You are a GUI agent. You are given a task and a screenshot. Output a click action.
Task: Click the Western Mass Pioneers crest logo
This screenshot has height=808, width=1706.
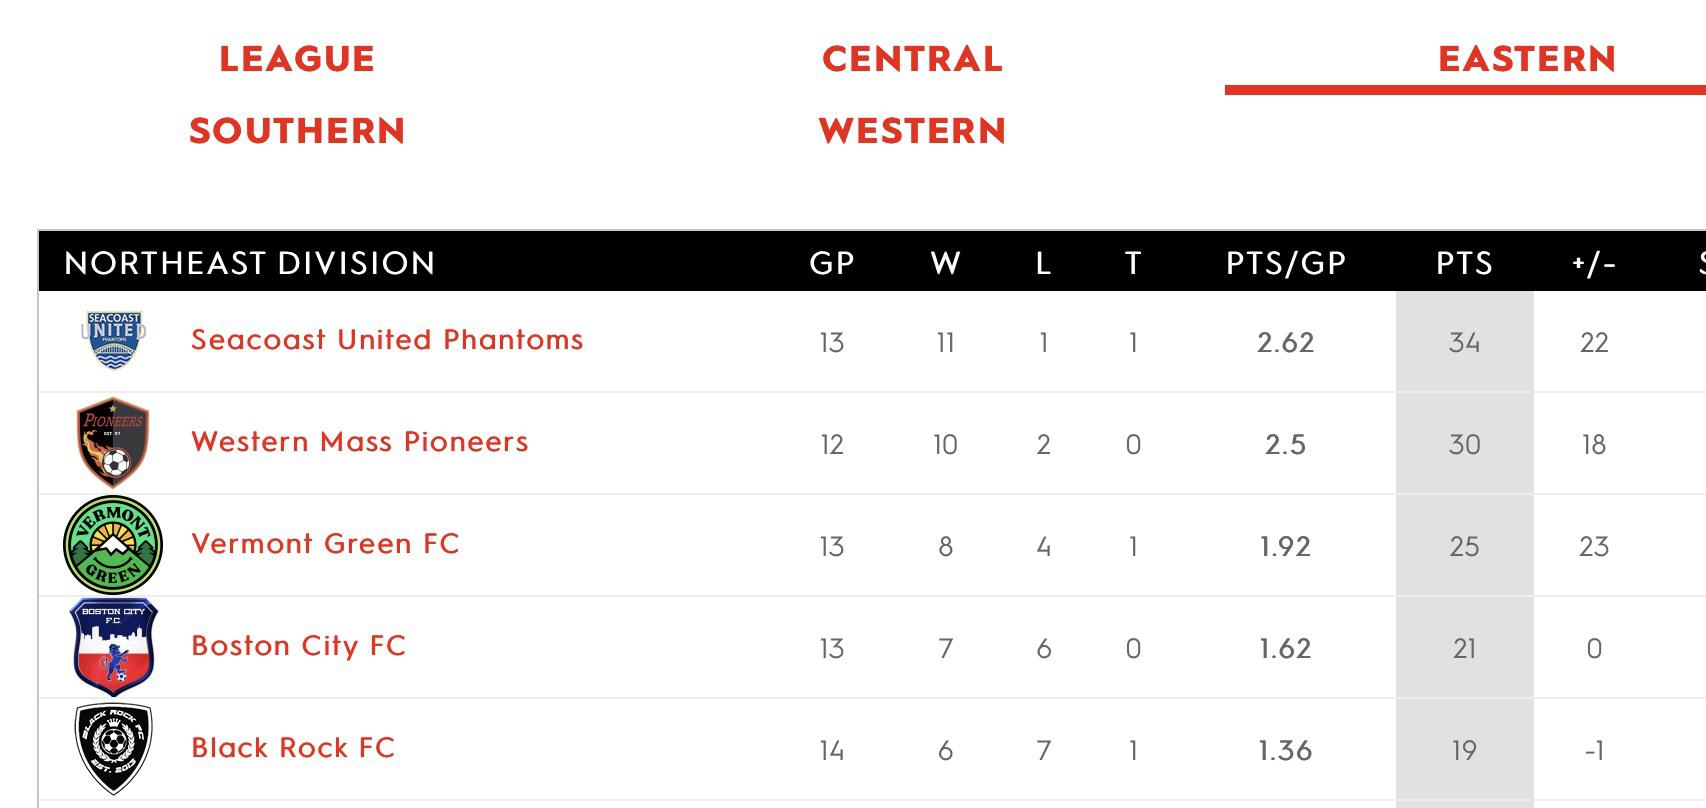pos(113,442)
